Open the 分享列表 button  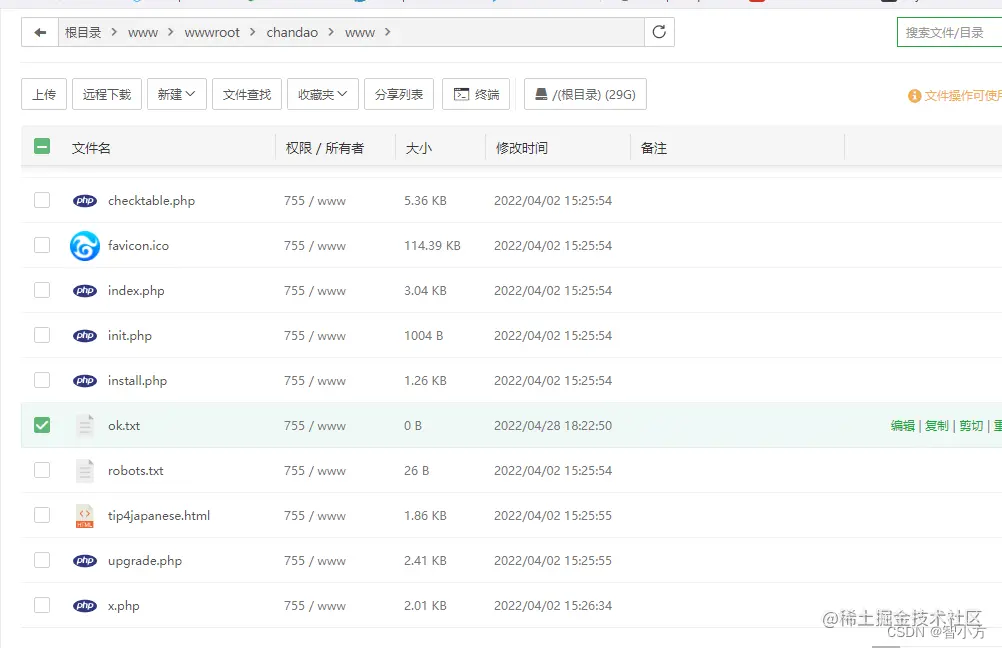399,95
